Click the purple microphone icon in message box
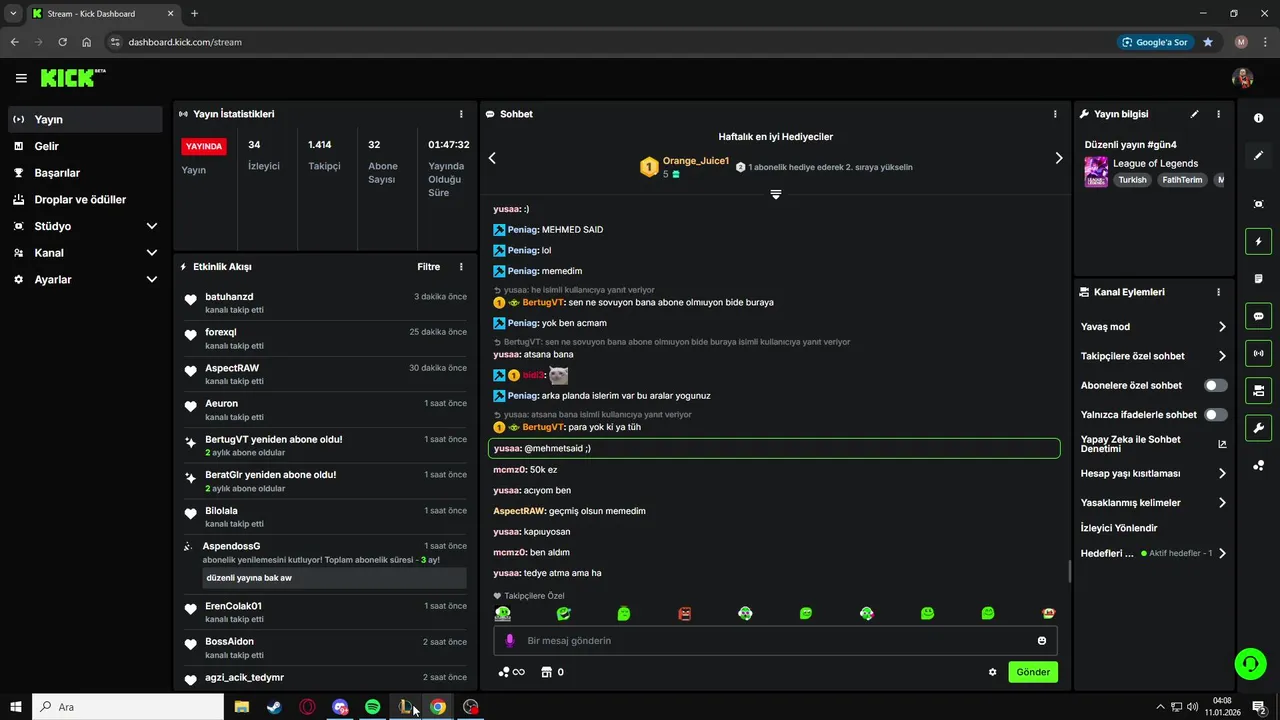Image resolution: width=1280 pixels, height=720 pixels. (509, 641)
